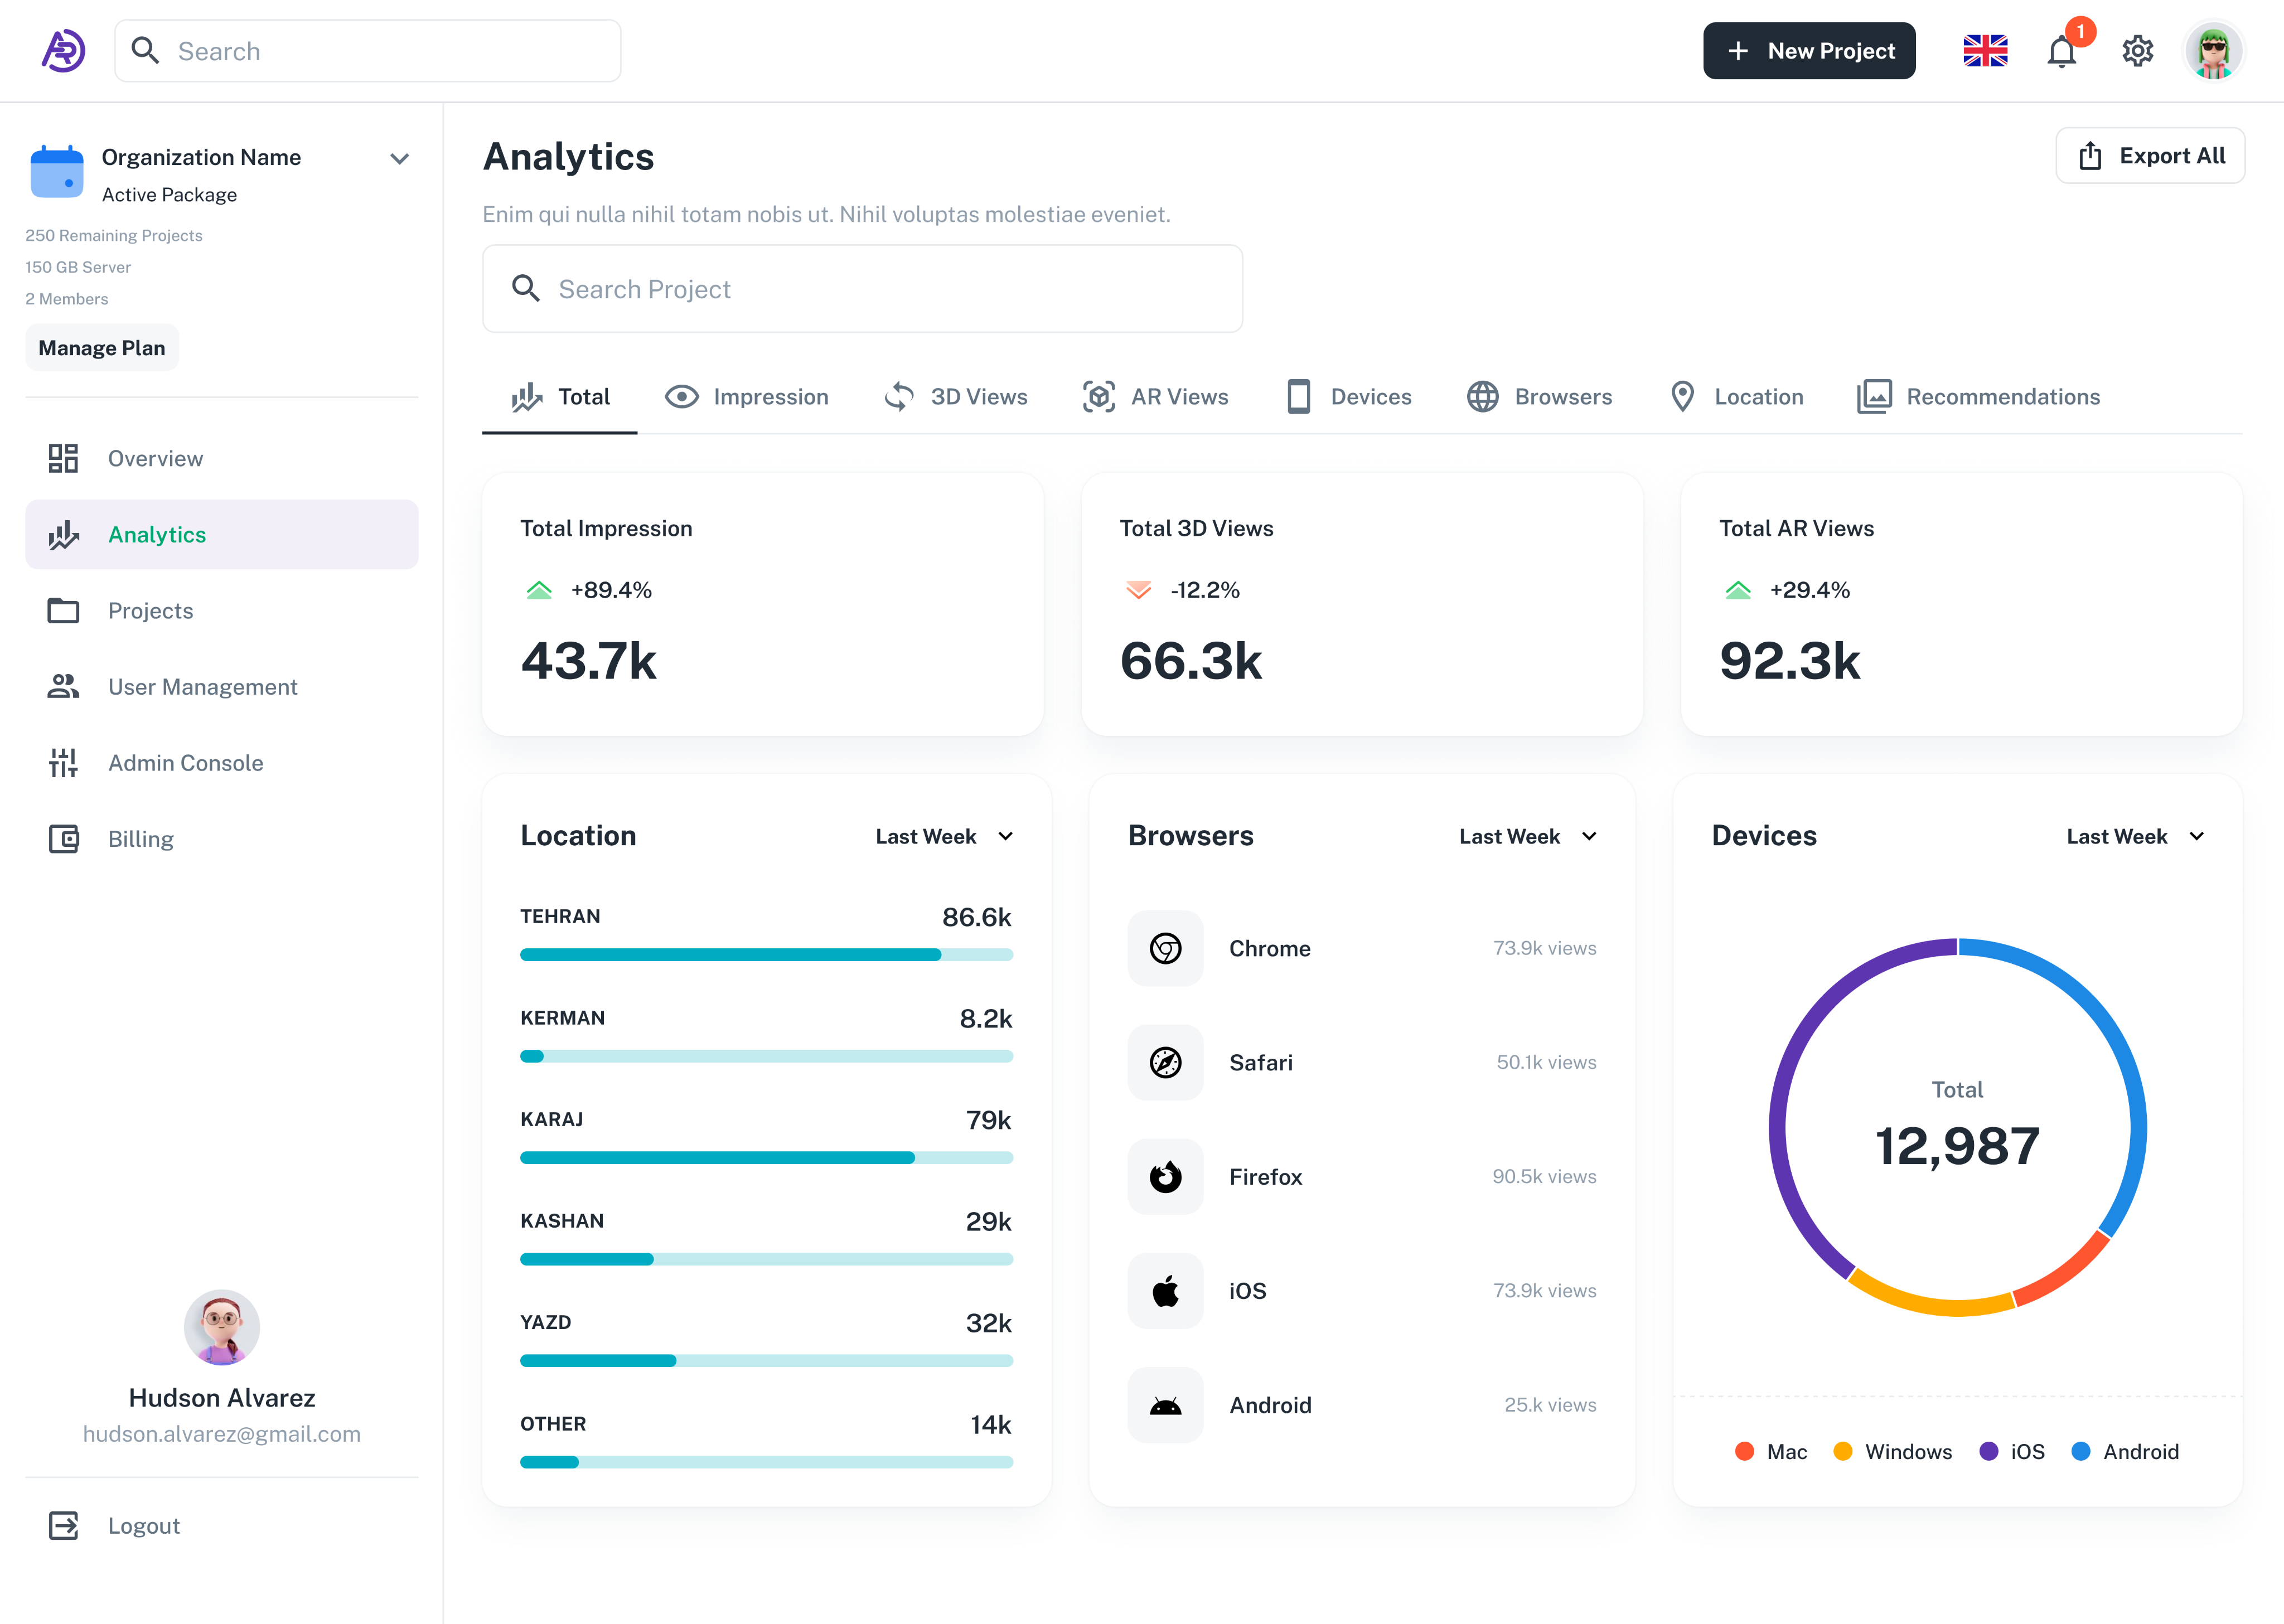Open the user avatar in the top bar

click(x=2213, y=51)
